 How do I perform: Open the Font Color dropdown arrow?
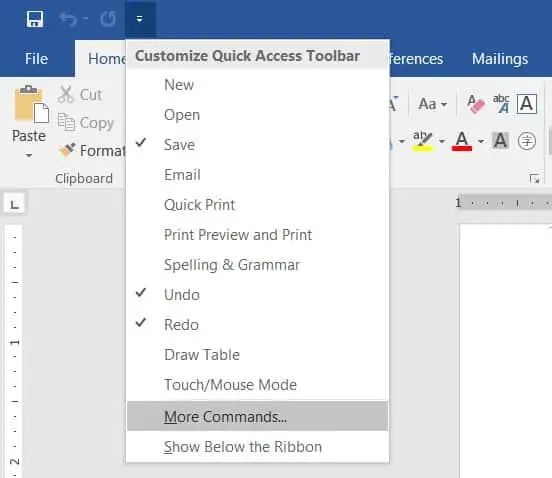click(481, 141)
